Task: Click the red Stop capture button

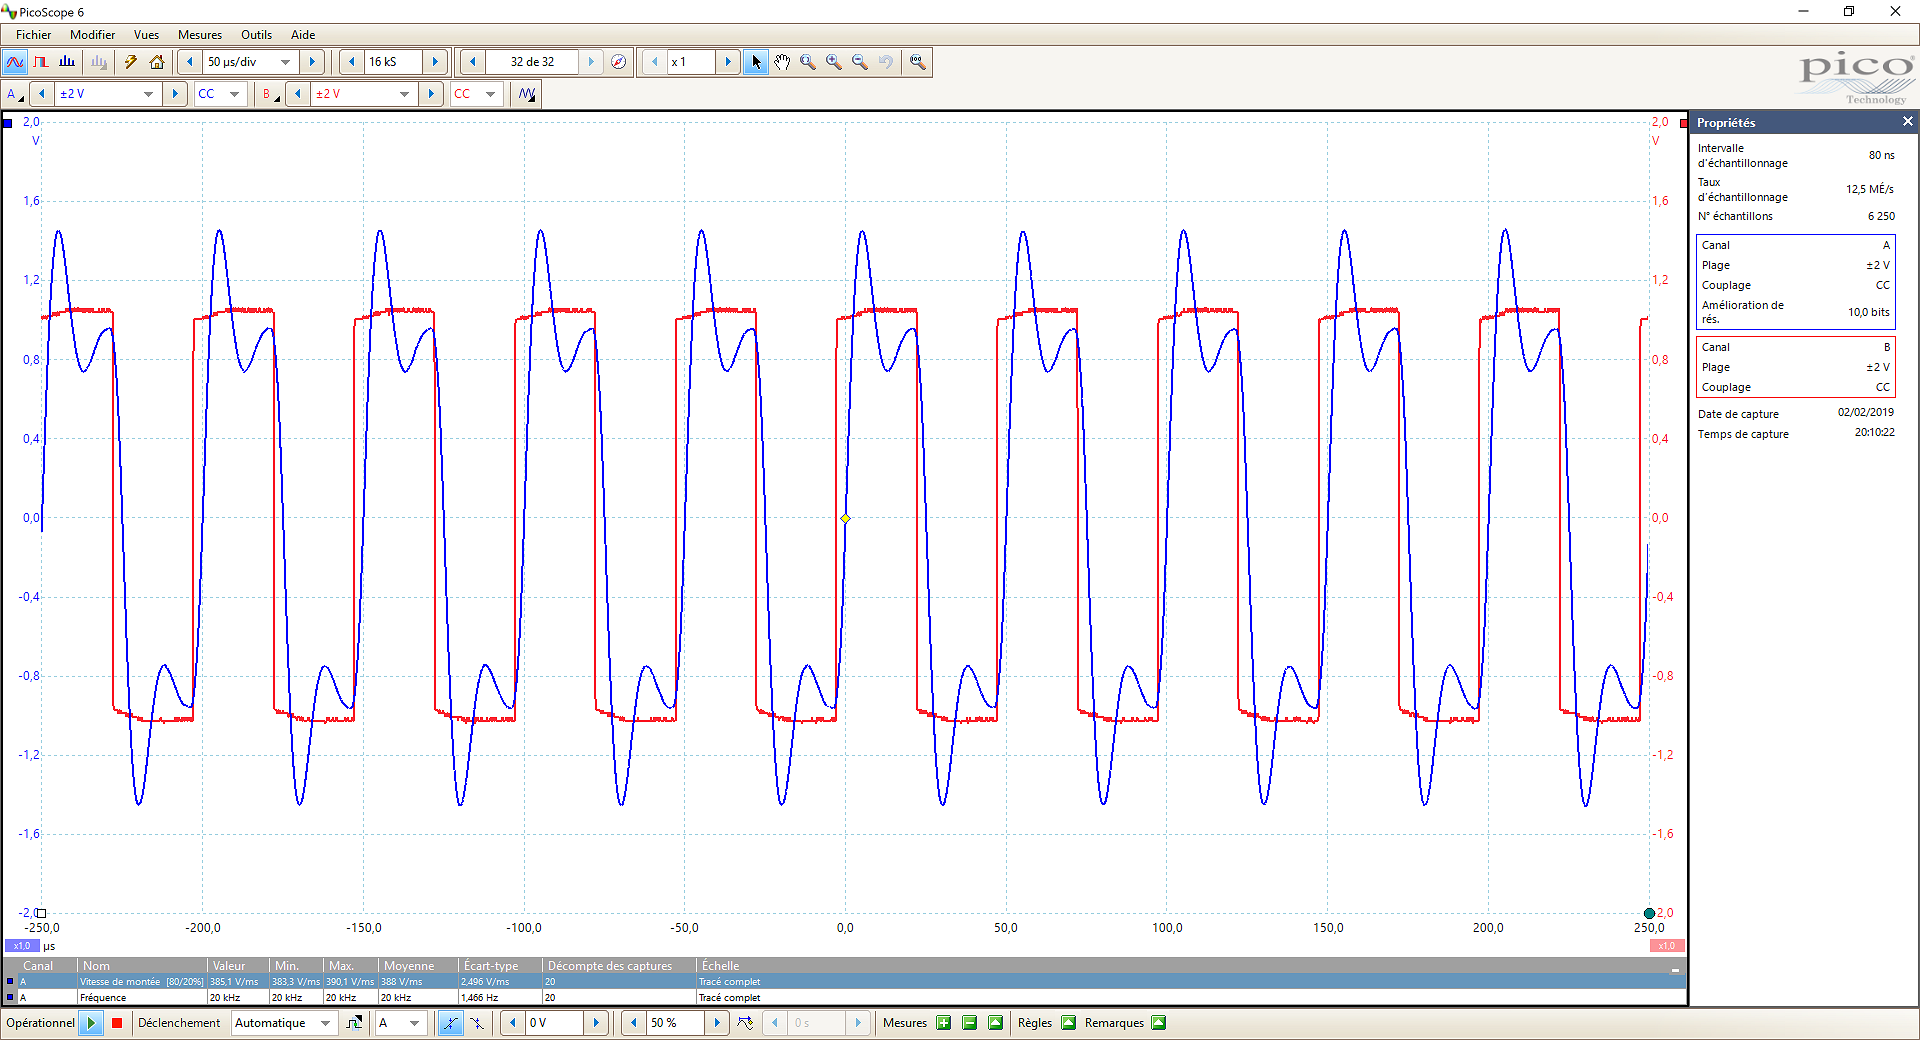Action: 117,1023
